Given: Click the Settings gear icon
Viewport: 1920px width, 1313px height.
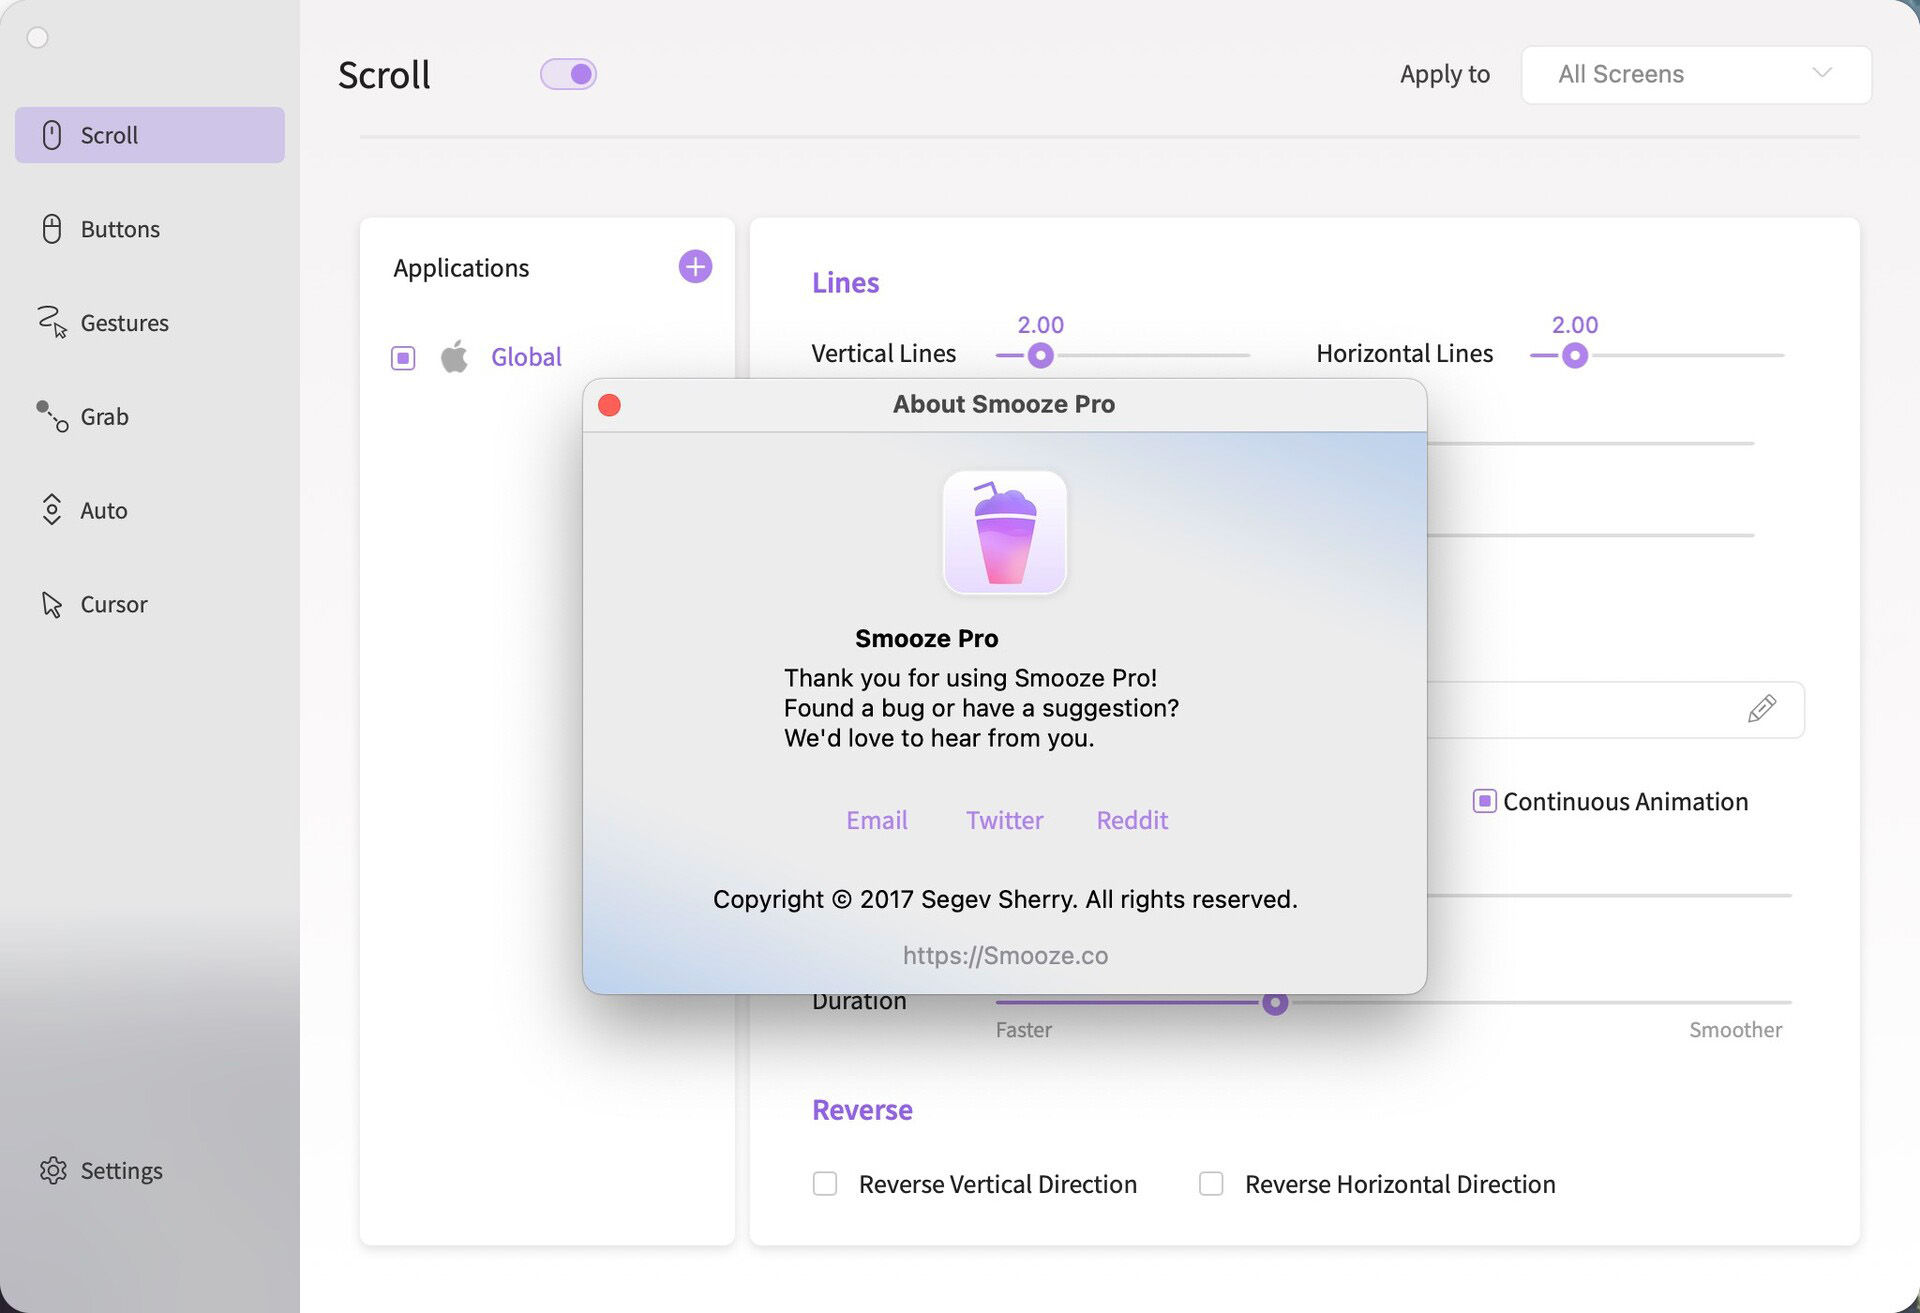Looking at the screenshot, I should pyautogui.click(x=53, y=1170).
